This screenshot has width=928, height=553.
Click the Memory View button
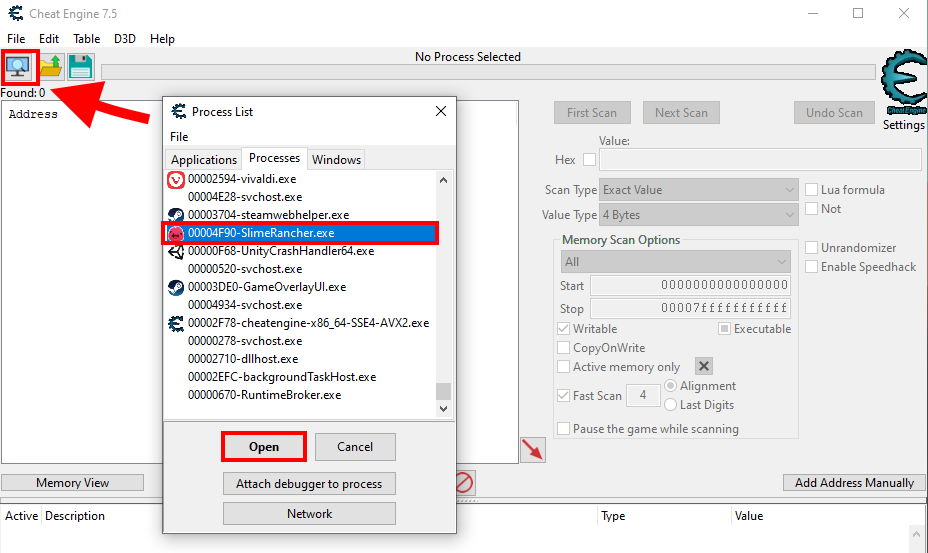point(72,483)
